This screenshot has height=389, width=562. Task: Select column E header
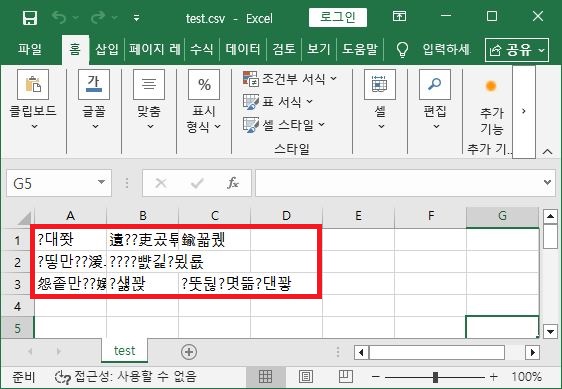coord(358,216)
